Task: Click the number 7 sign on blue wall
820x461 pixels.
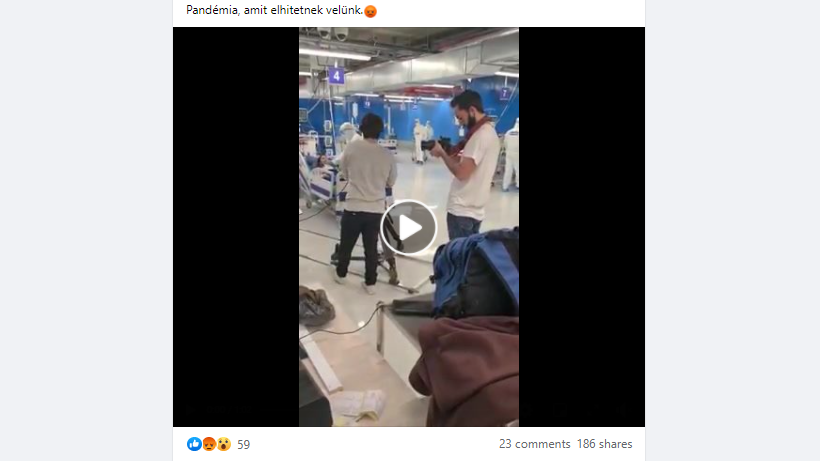Action: tap(504, 94)
